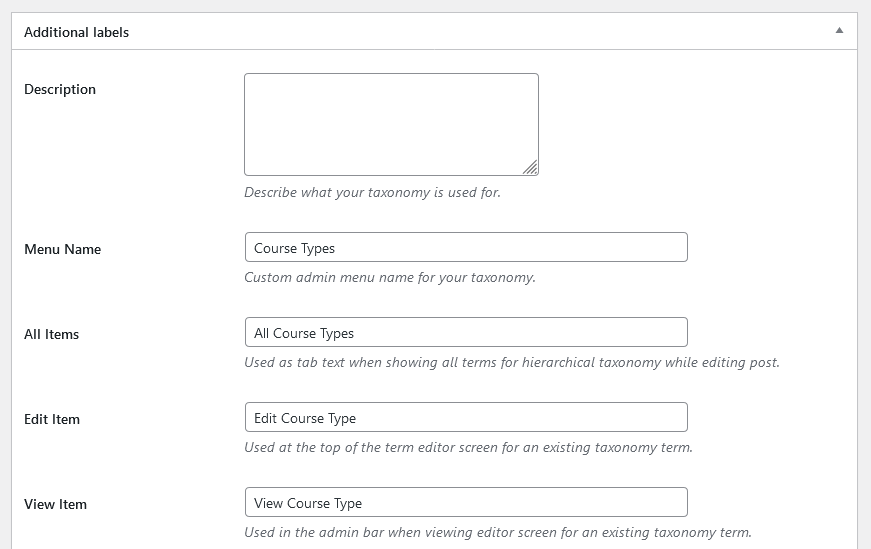
Task: Click the 'All Course Types' text in its field
Action: [304, 333]
